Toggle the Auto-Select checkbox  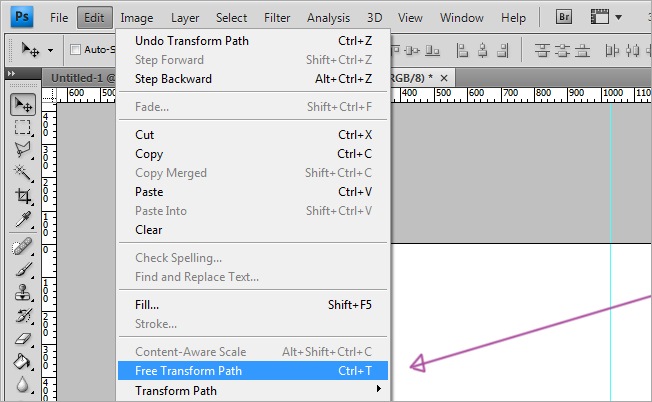pos(76,50)
